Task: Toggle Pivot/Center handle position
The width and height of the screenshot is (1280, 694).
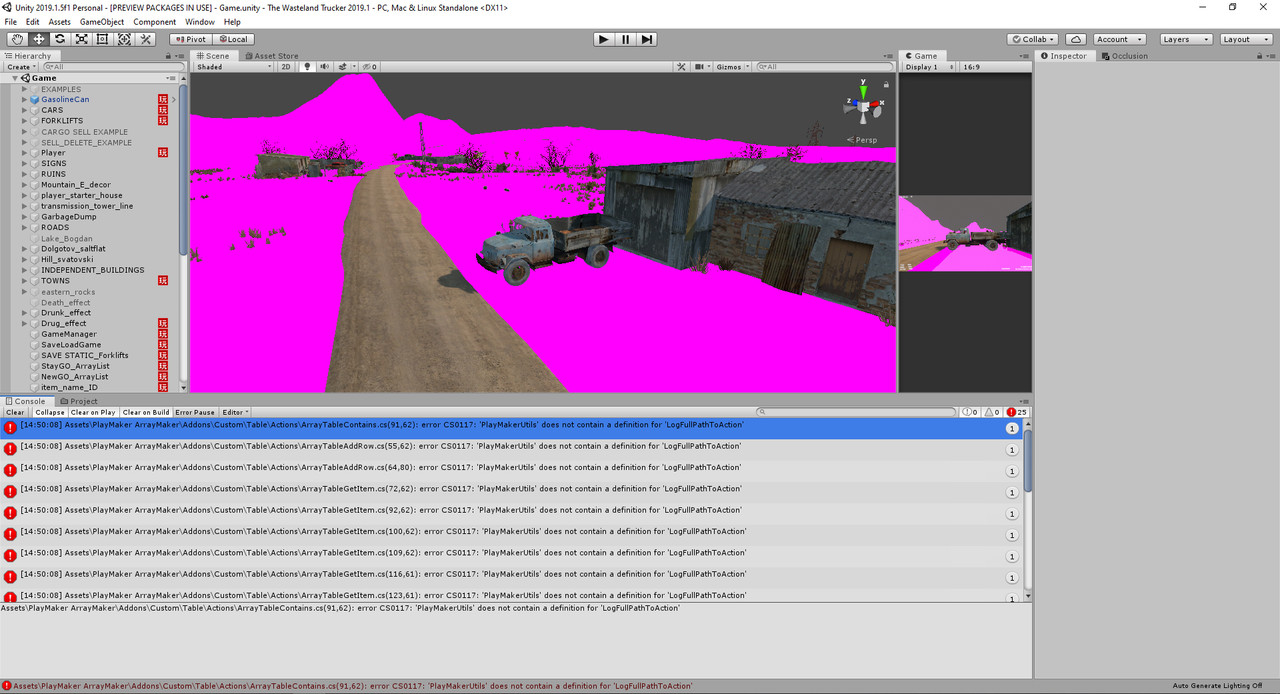Action: point(191,39)
